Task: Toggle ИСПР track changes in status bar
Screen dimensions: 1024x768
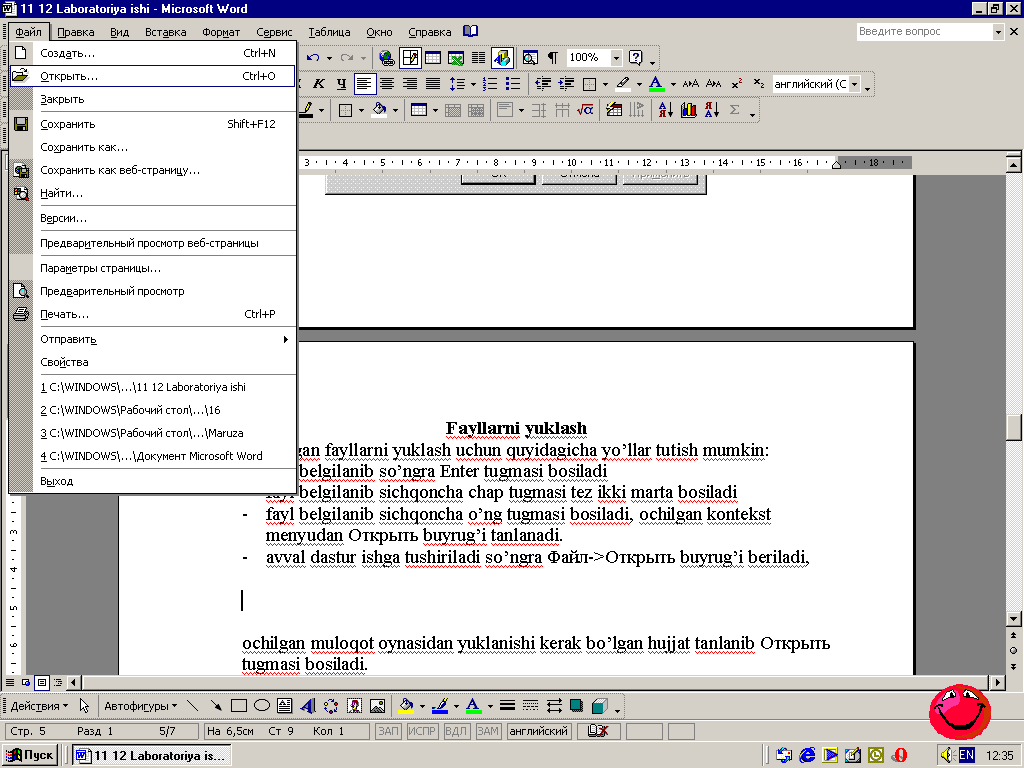Action: (x=421, y=731)
